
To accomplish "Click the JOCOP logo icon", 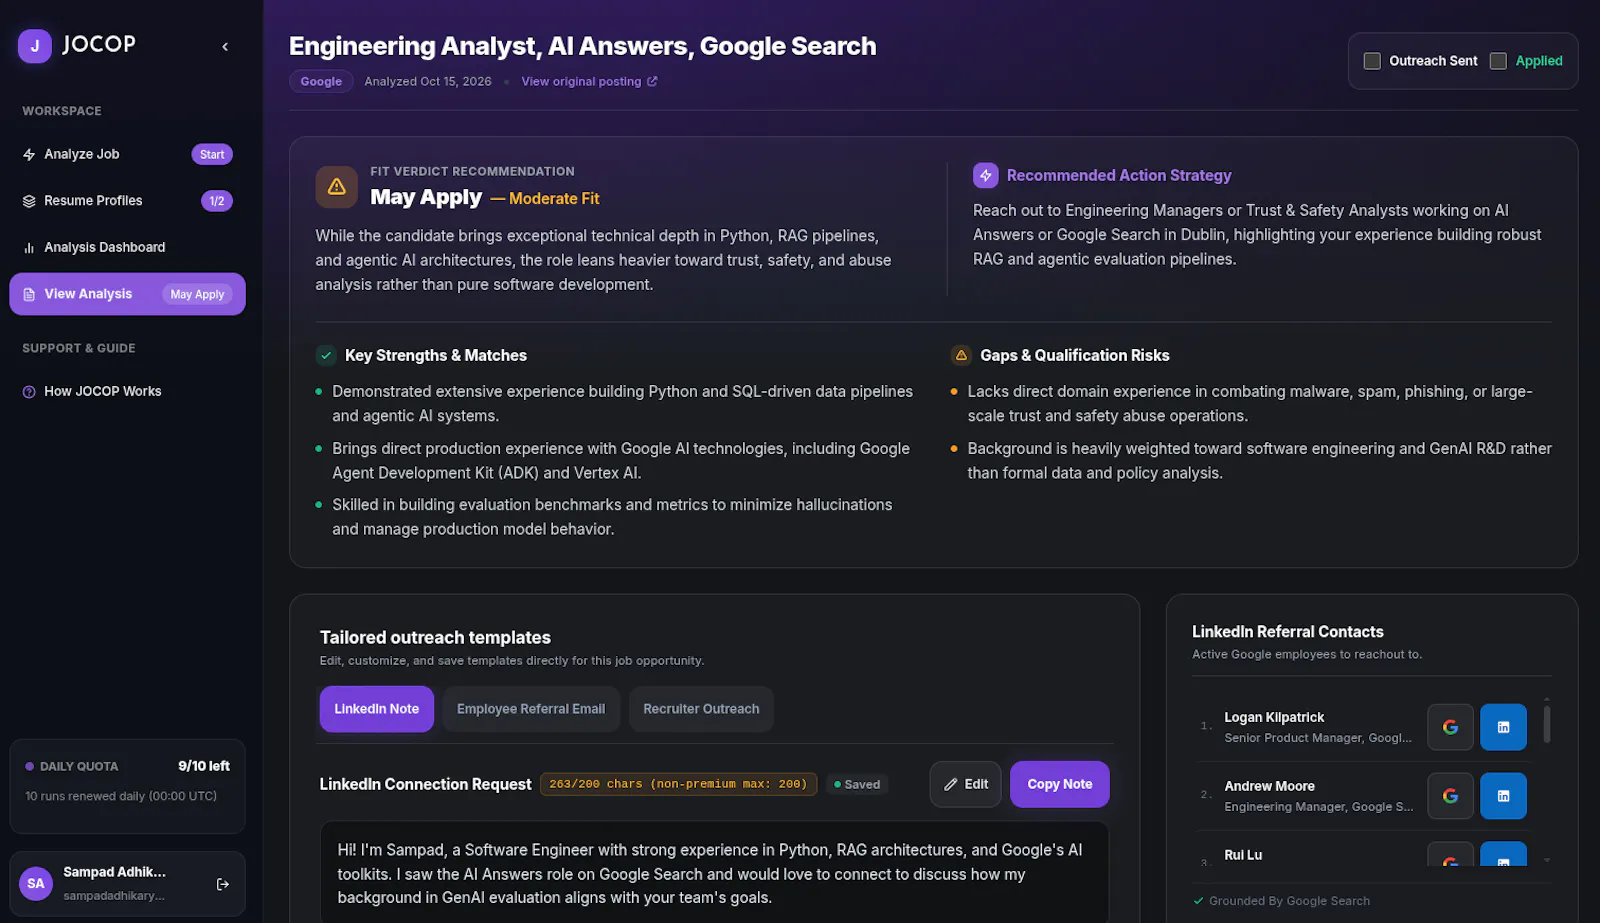I will click(35, 45).
